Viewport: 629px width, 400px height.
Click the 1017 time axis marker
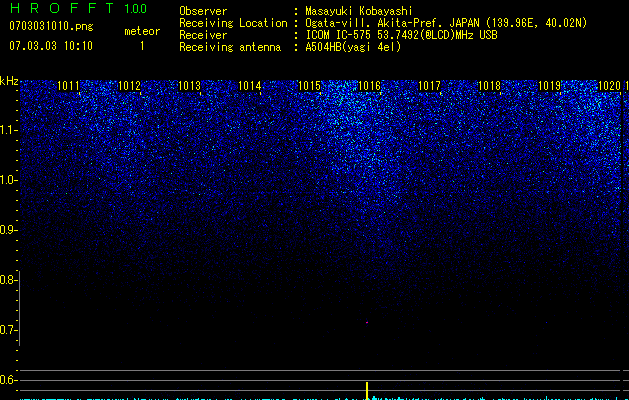[429, 86]
